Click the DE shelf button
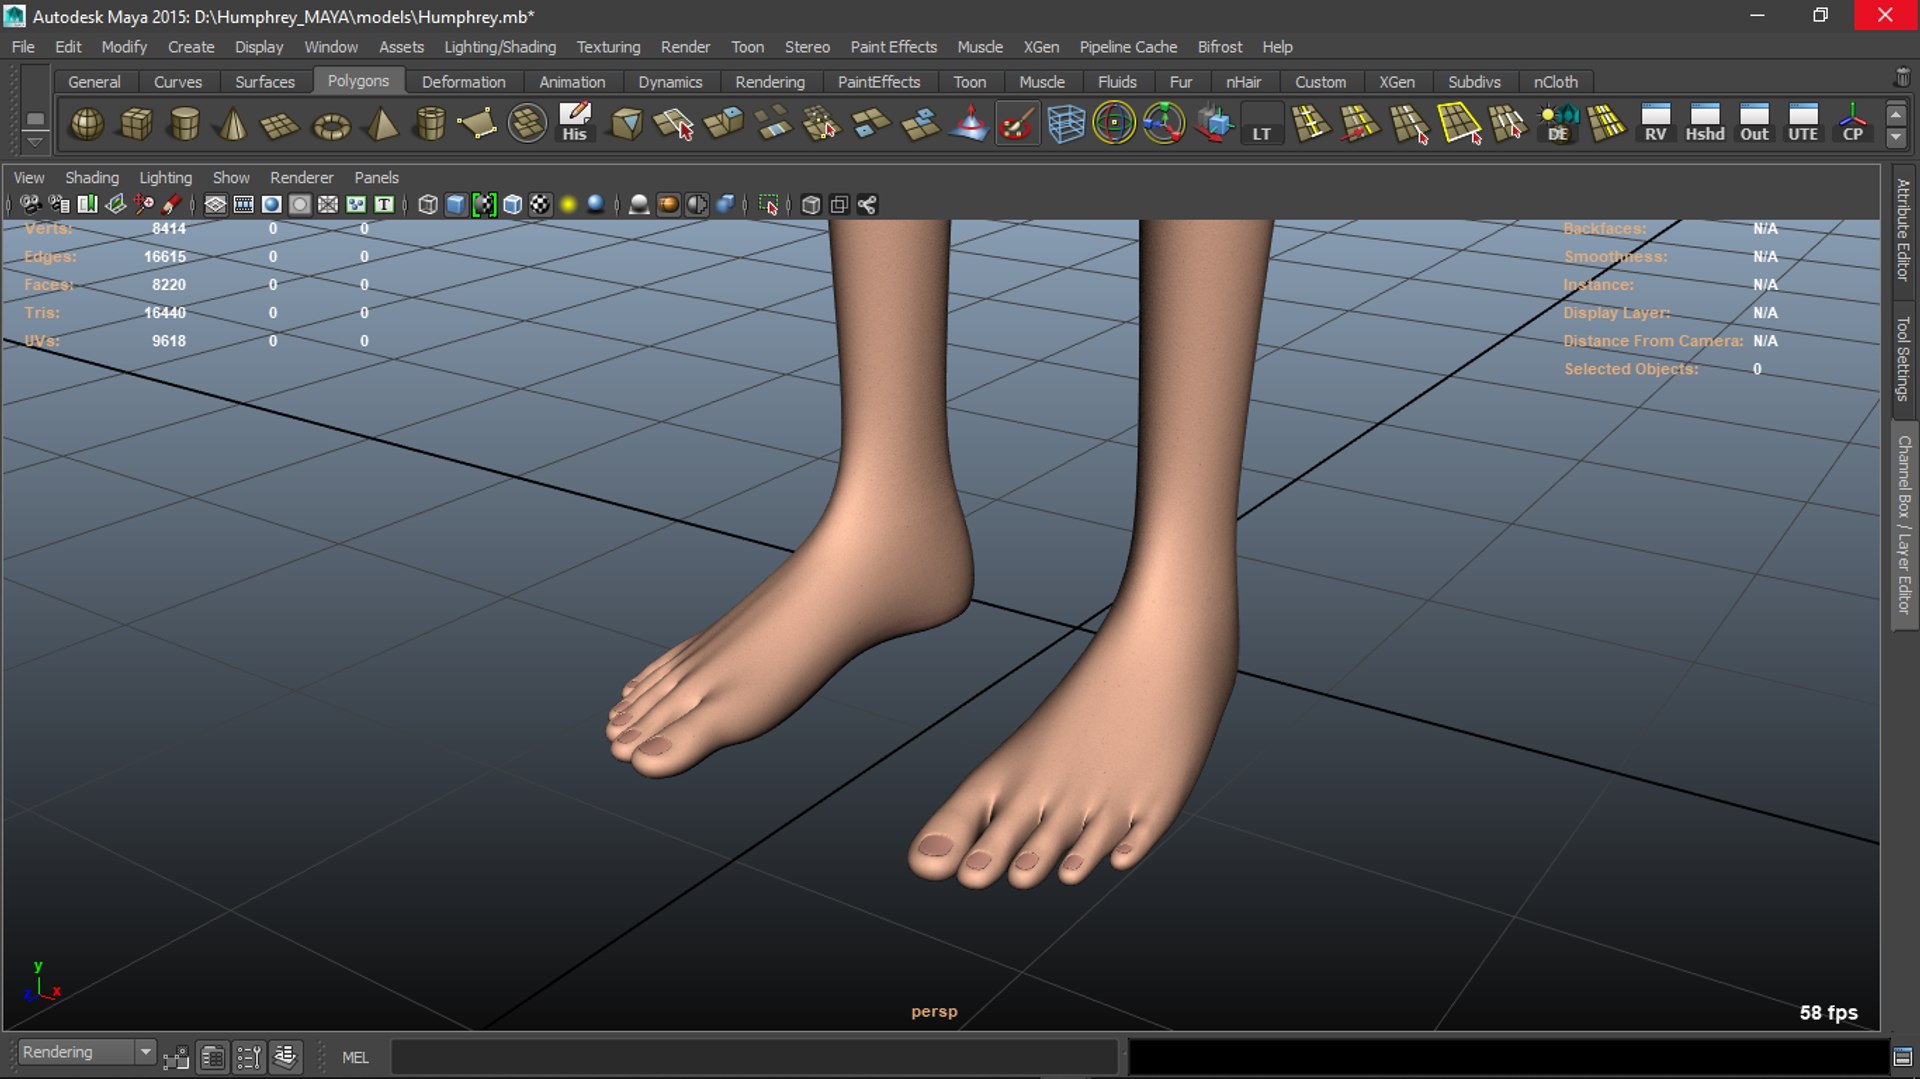 (x=1558, y=124)
